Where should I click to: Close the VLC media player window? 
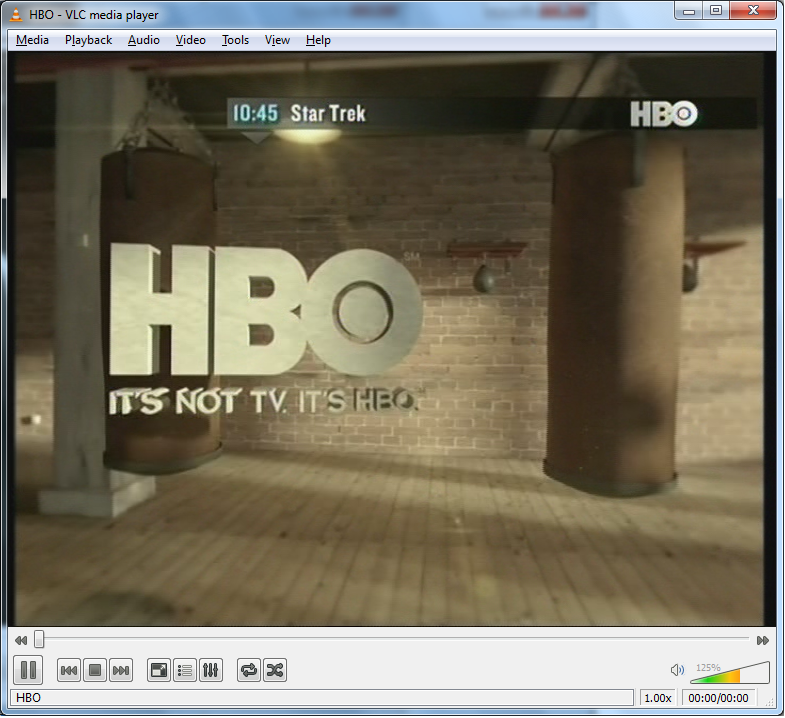(753, 11)
